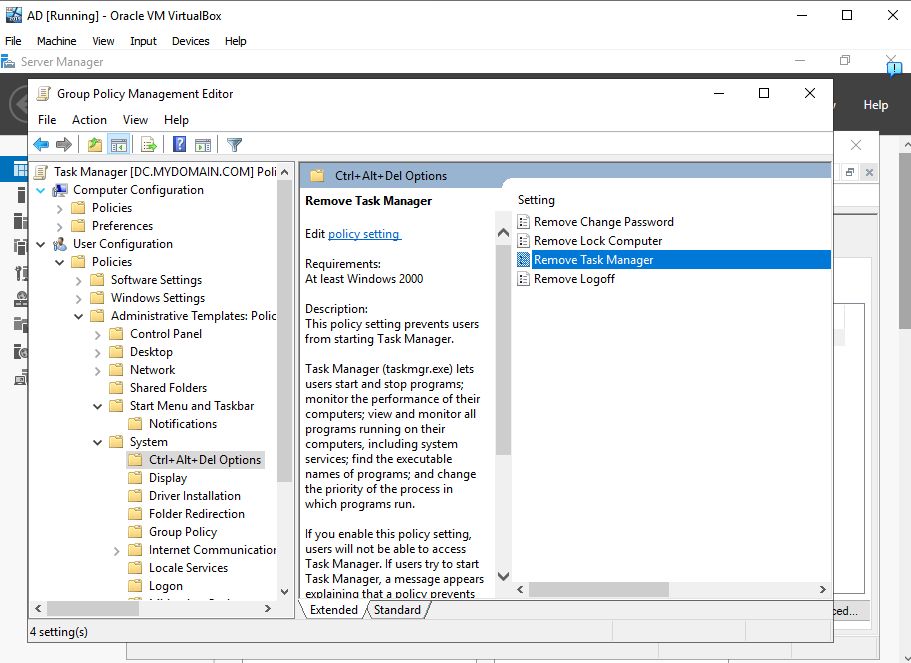Screen dimensions: 911x663
Task: Open the 'policy setting' edit link
Action: [364, 234]
